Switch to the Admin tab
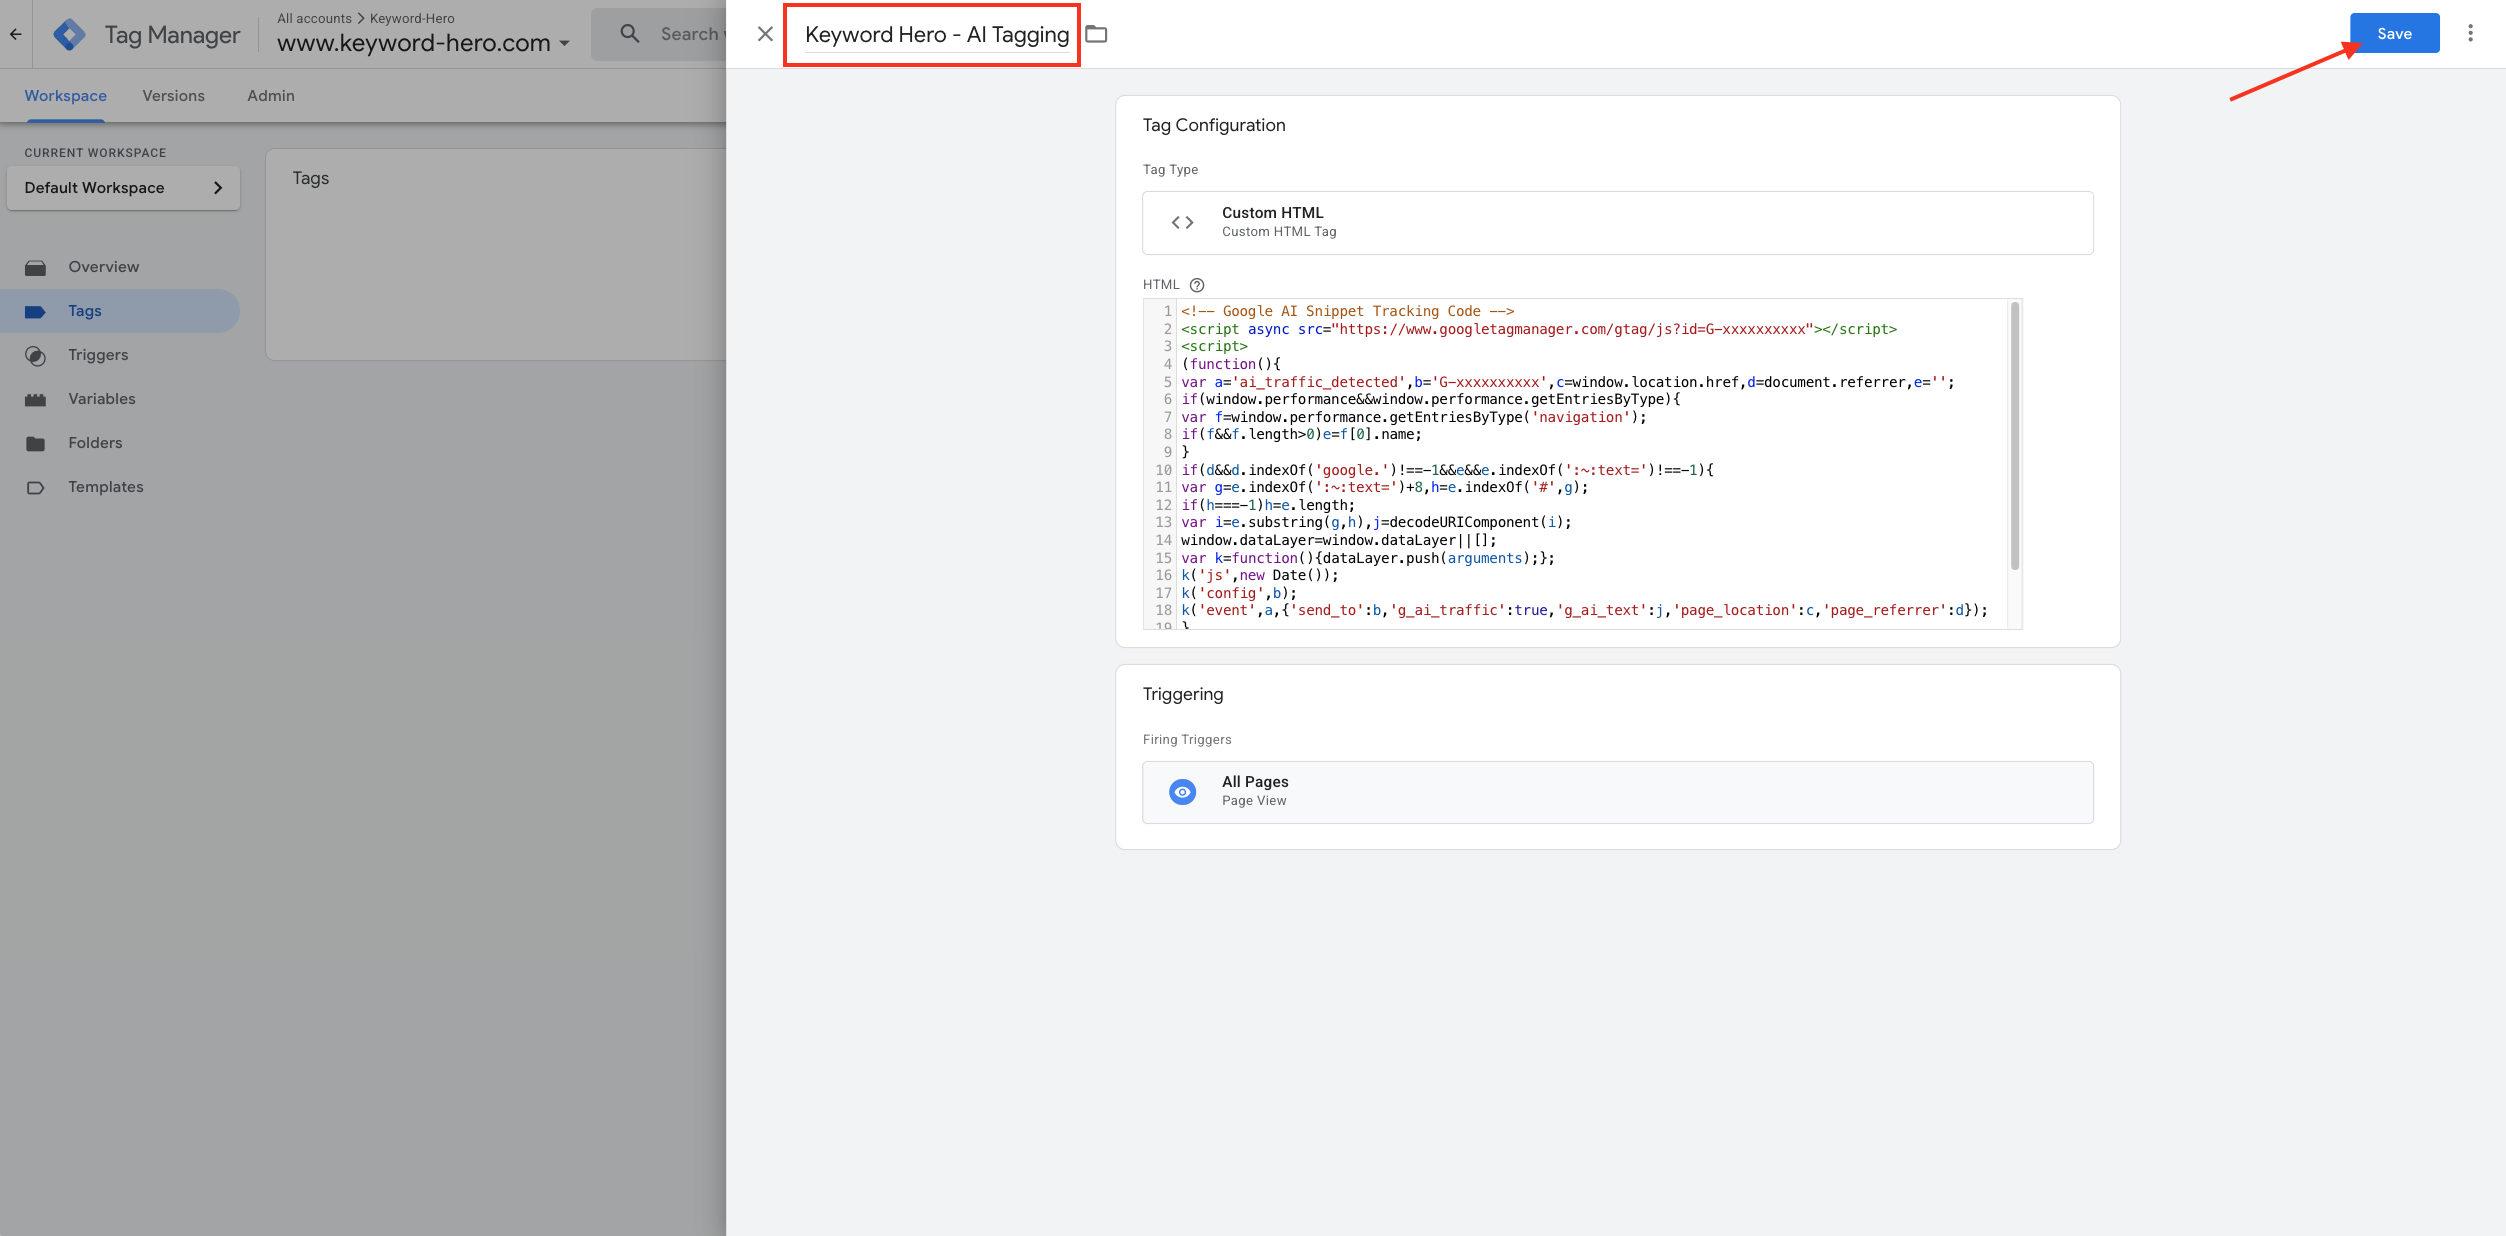 (271, 96)
